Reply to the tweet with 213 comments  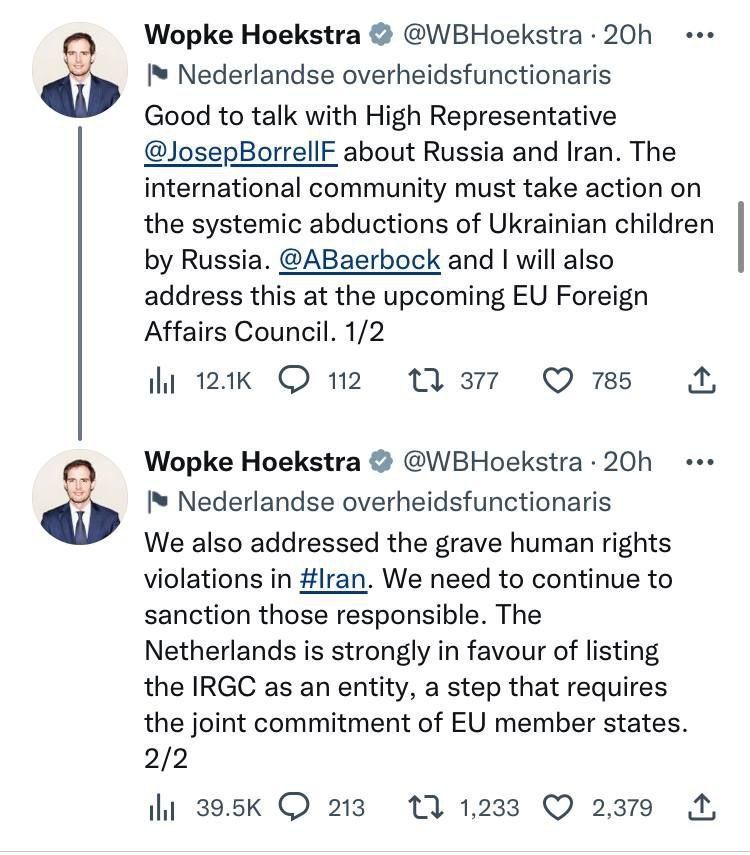pos(293,806)
